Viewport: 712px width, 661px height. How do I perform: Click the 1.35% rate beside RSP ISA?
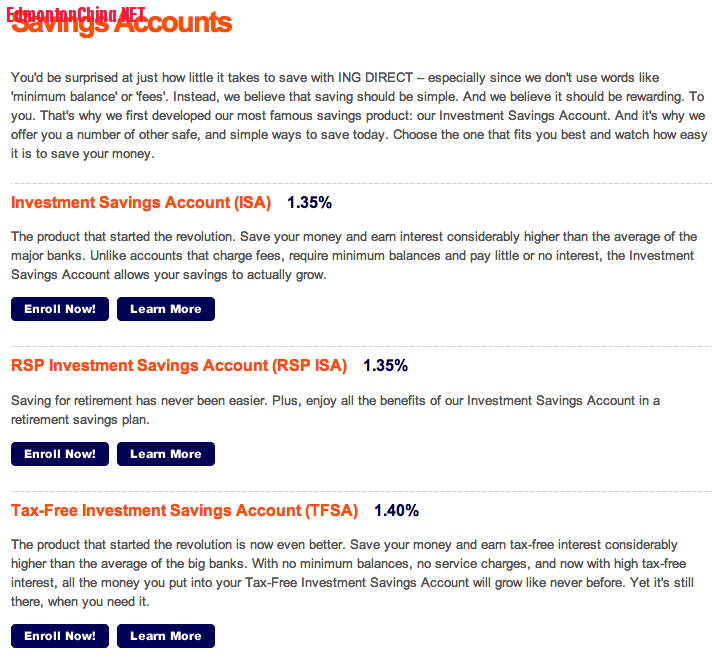(385, 366)
